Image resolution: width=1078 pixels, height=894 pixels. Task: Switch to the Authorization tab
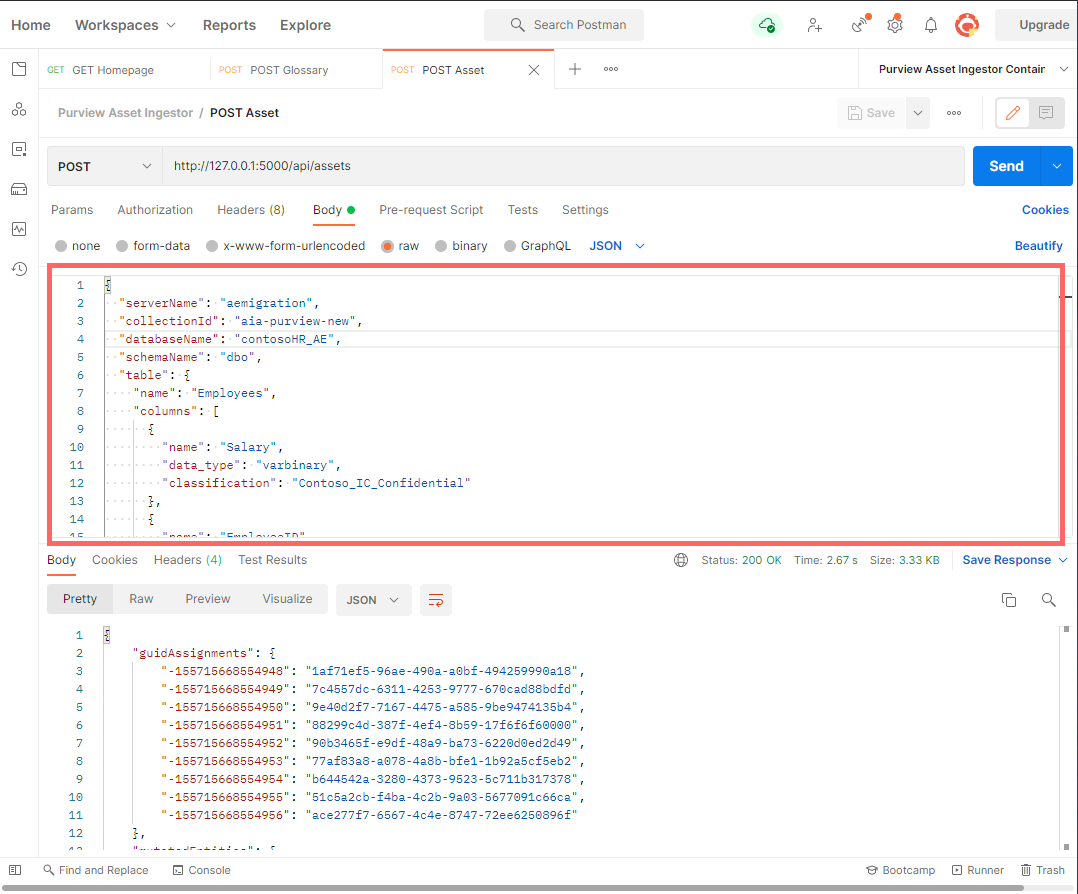pos(155,210)
